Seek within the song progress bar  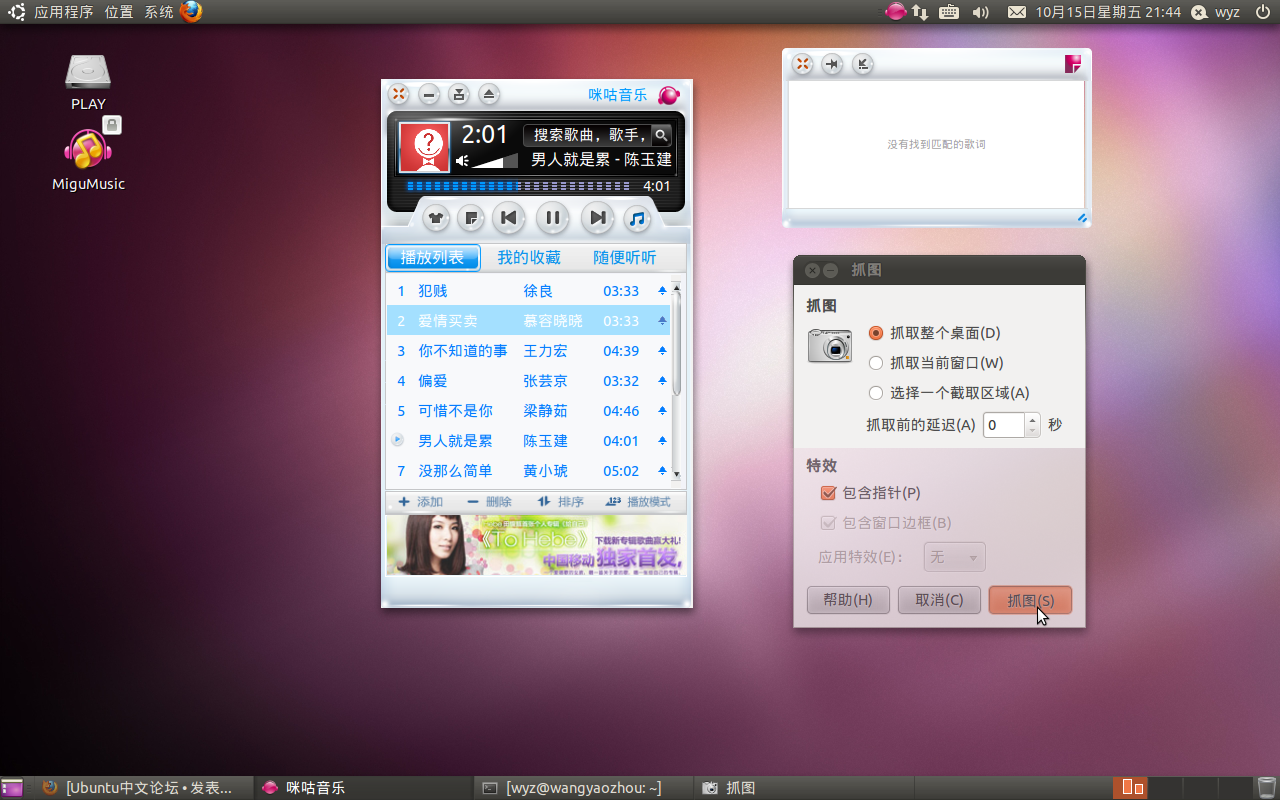coord(518,186)
